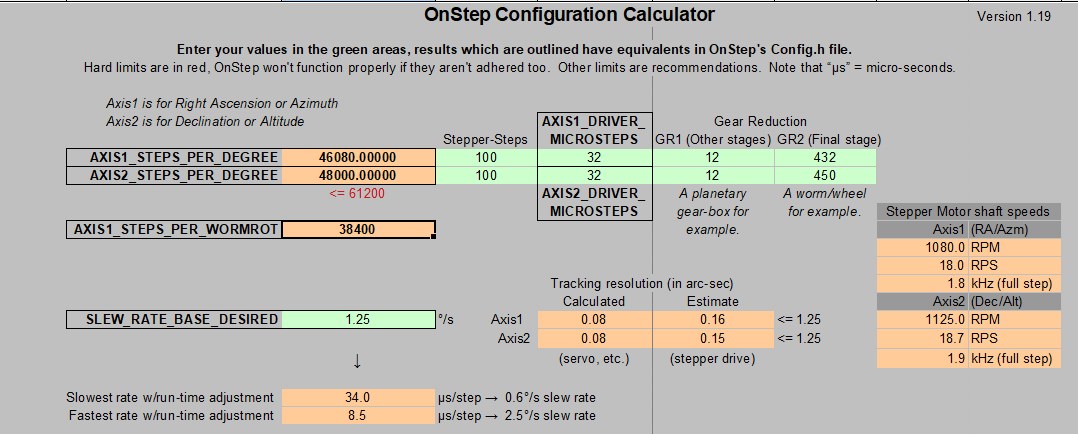Click the AXIS2_DRIVER_MICROSTEPS label box
The width and height of the screenshot is (1078, 434).
click(594, 202)
